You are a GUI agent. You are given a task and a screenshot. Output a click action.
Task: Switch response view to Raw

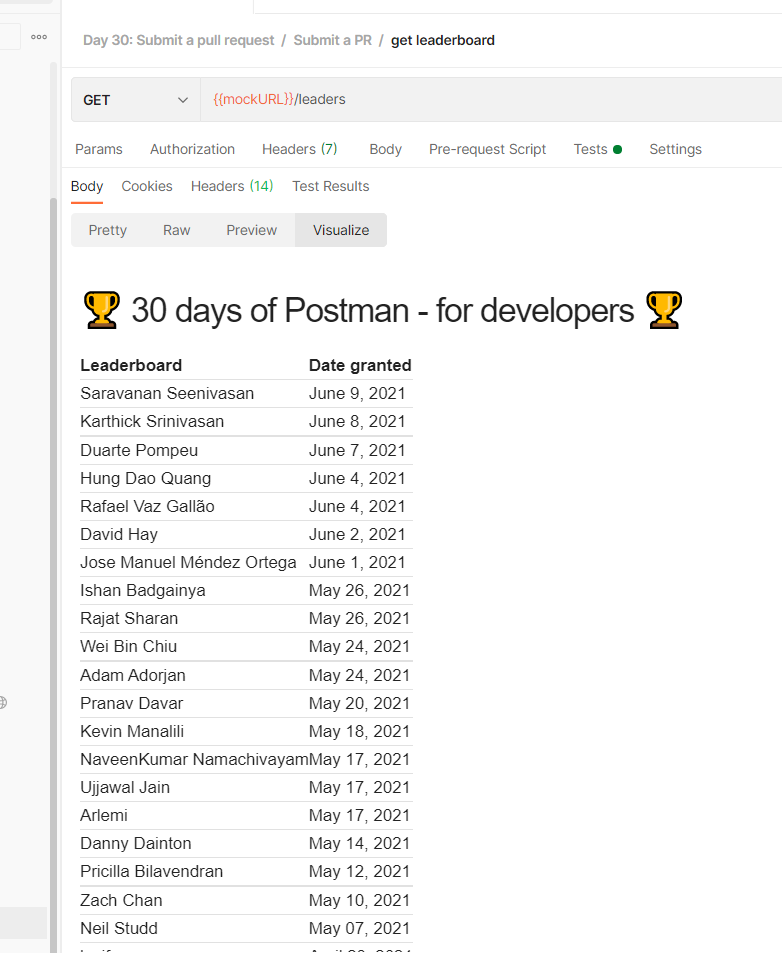[176, 230]
